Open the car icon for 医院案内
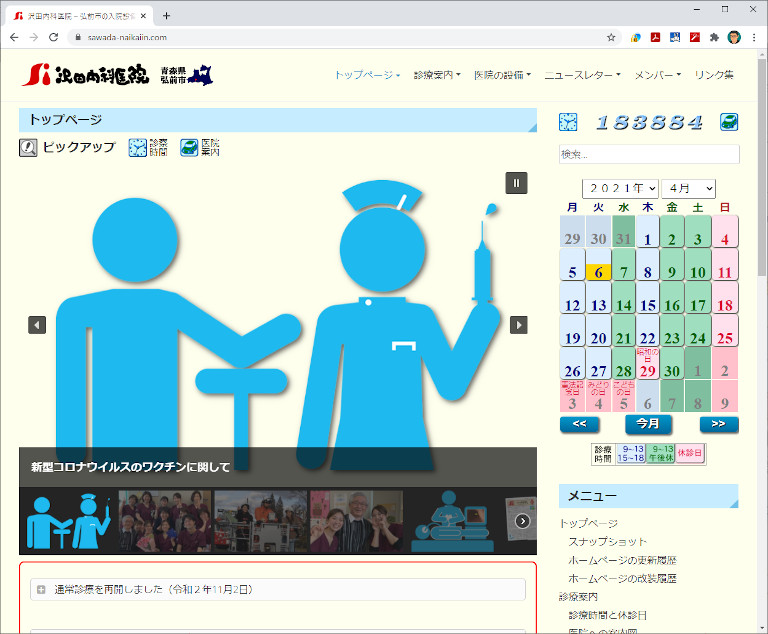This screenshot has width=768, height=634. (x=189, y=147)
